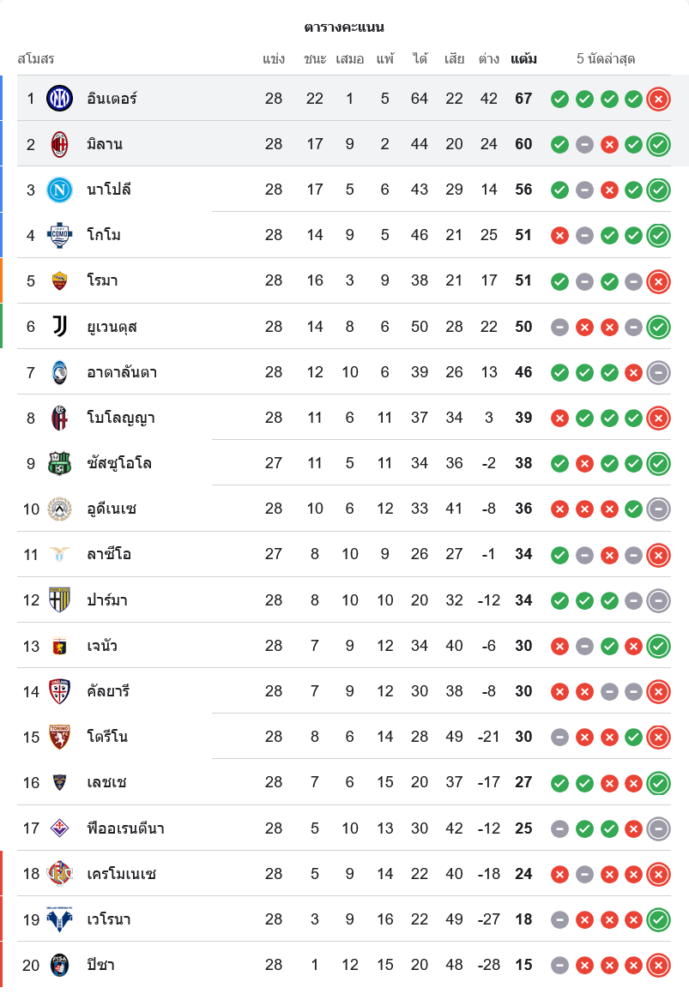
Task: Open the ซัสซูโอโล team name link
Action: [x=119, y=463]
